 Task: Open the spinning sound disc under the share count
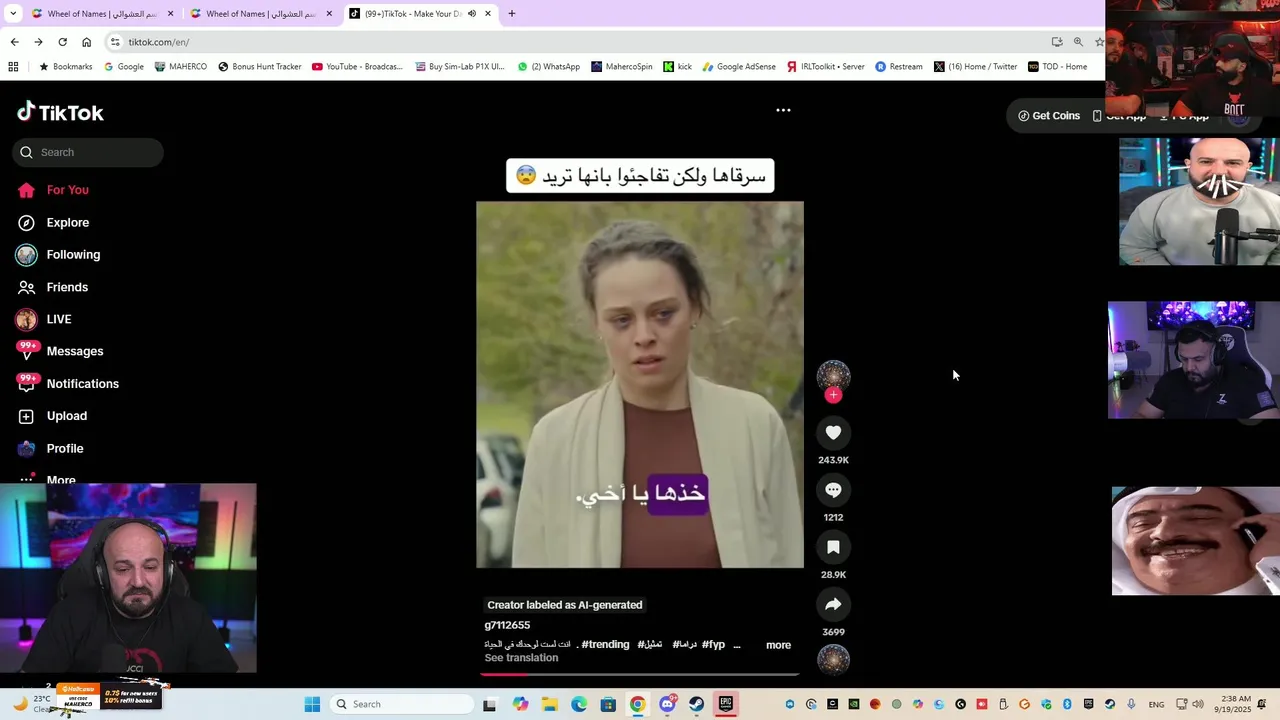833,660
